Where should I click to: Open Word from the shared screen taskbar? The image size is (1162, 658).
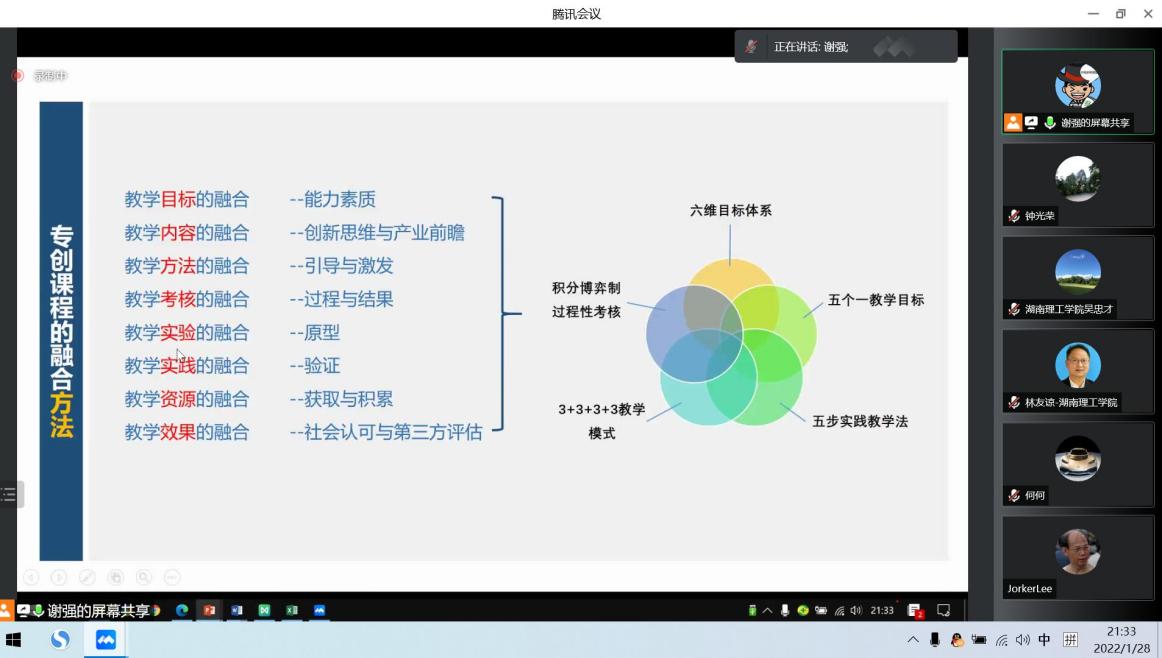(236, 609)
